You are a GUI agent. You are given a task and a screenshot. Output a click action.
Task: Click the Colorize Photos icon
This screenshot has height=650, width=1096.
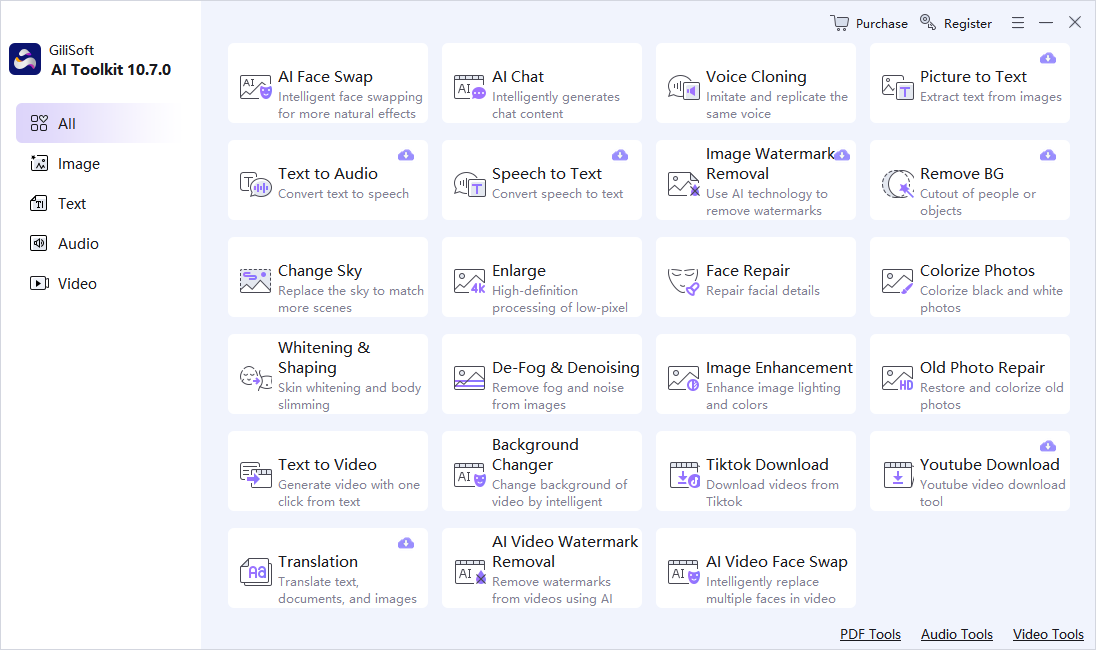pos(897,281)
